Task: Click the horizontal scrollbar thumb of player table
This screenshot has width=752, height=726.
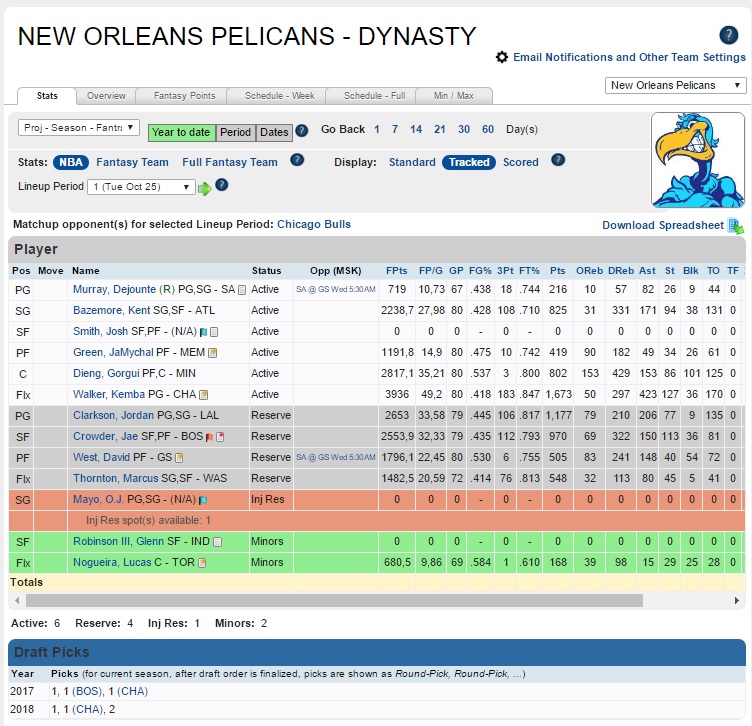Action: point(334,600)
